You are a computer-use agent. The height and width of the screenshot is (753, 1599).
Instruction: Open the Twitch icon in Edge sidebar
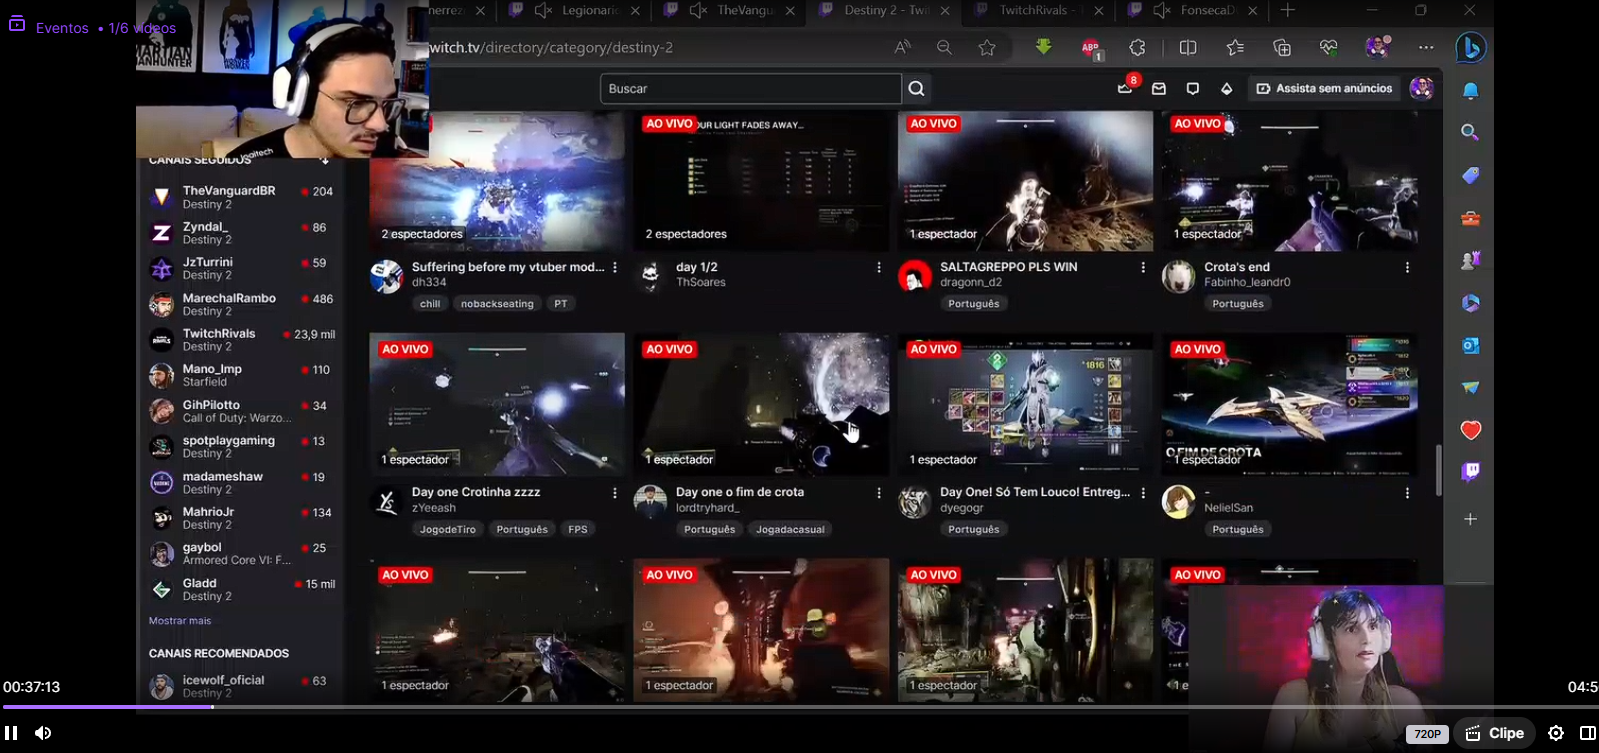click(1470, 472)
